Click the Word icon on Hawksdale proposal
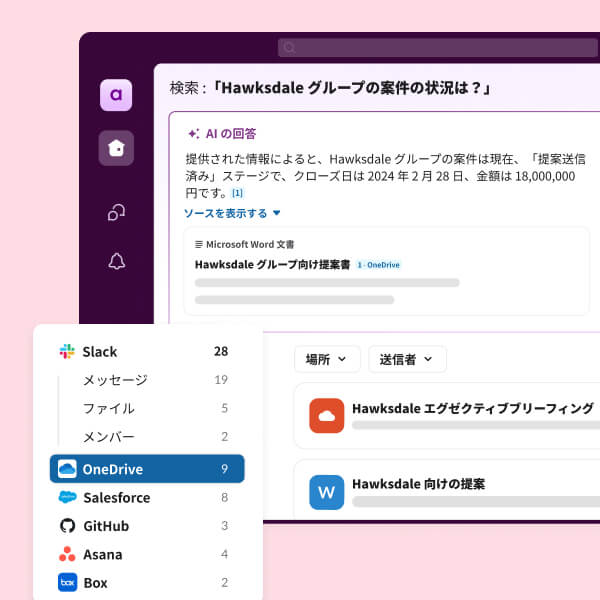The width and height of the screenshot is (600, 600). pos(326,491)
